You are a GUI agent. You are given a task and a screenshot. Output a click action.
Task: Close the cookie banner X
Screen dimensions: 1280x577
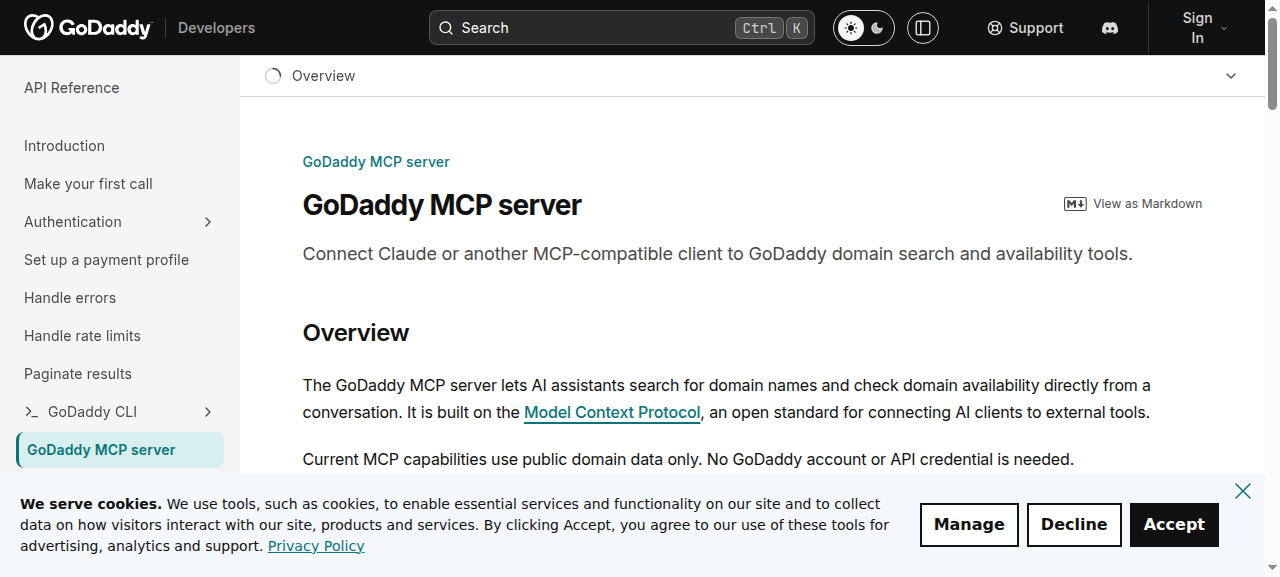click(1243, 491)
